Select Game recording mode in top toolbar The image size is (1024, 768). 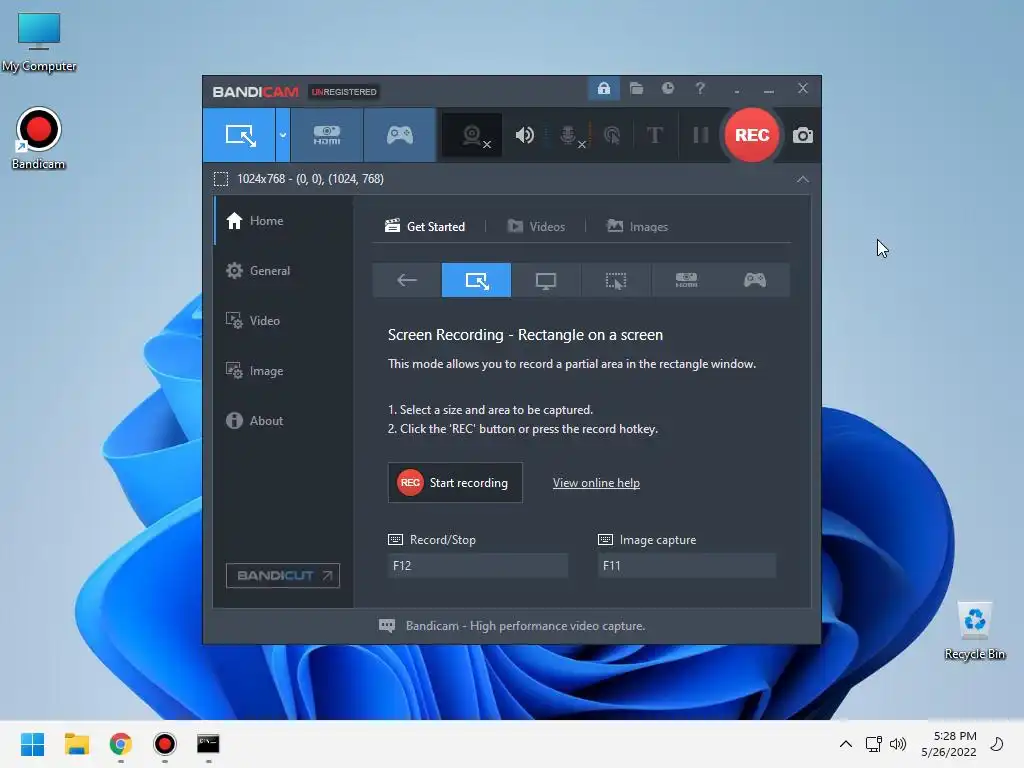click(x=400, y=135)
